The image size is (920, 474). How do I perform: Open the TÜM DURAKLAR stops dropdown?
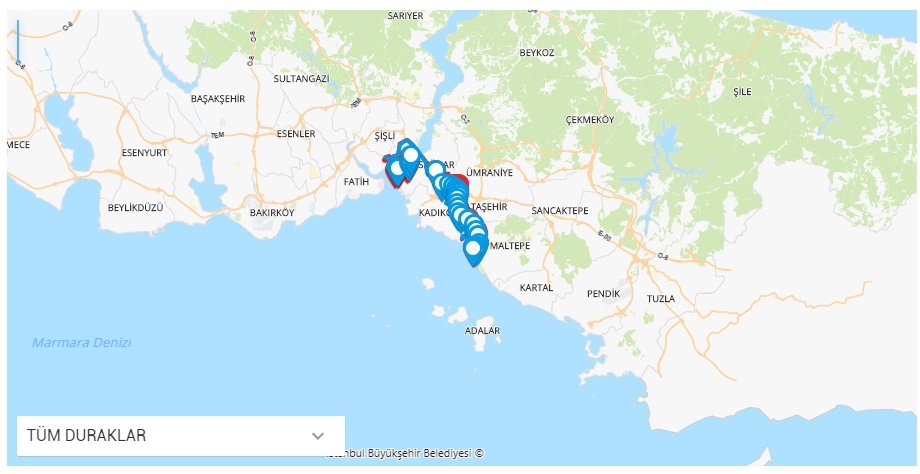(181, 436)
